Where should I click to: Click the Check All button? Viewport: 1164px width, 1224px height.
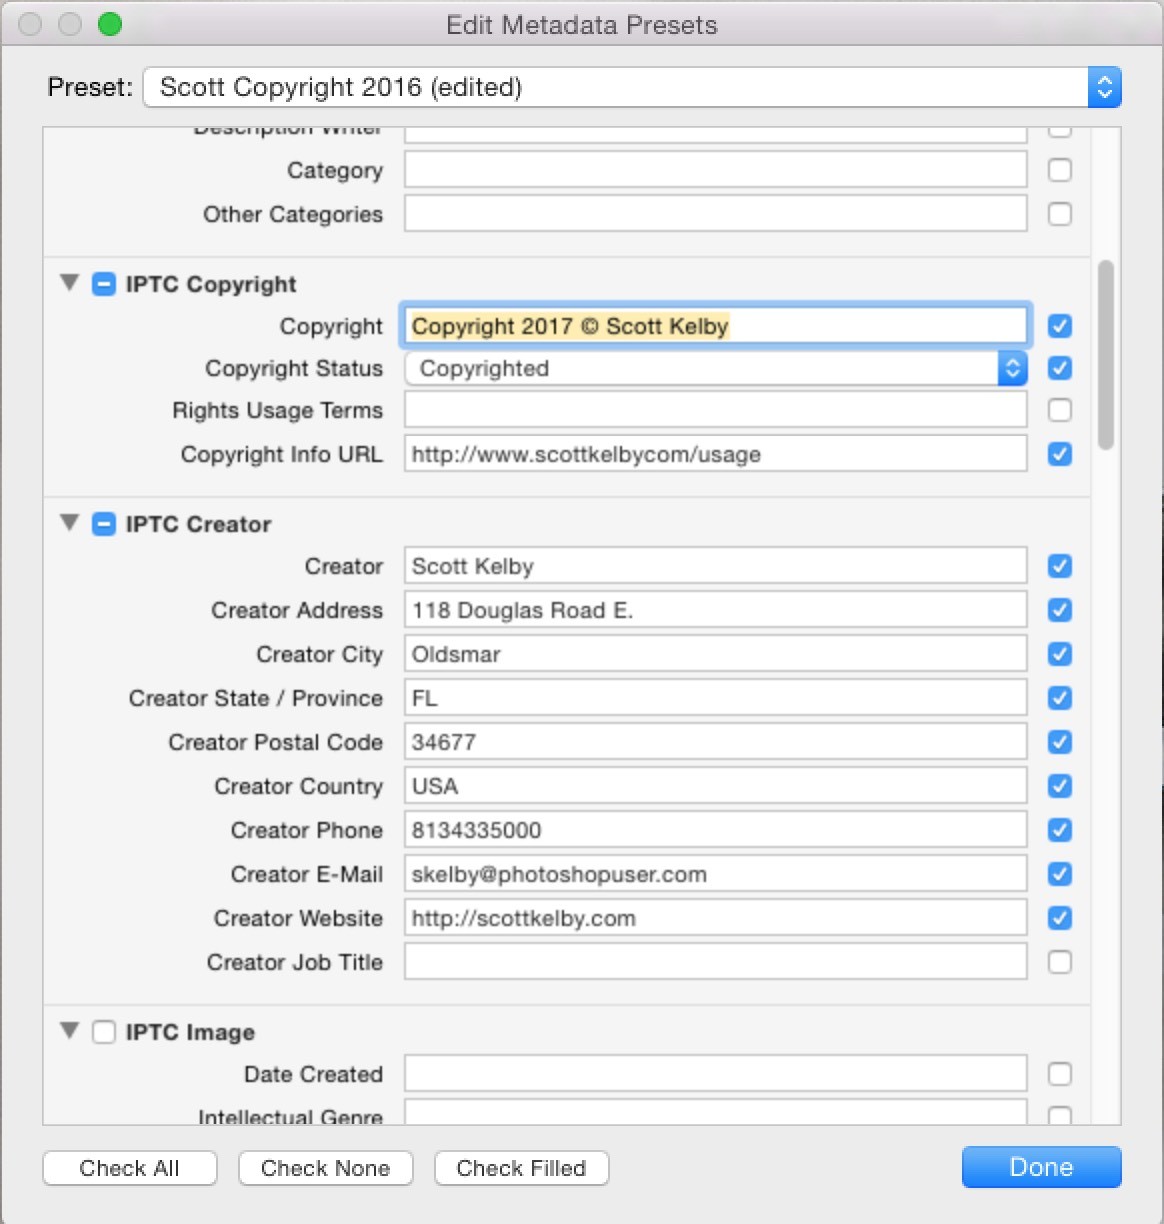[x=129, y=1167]
